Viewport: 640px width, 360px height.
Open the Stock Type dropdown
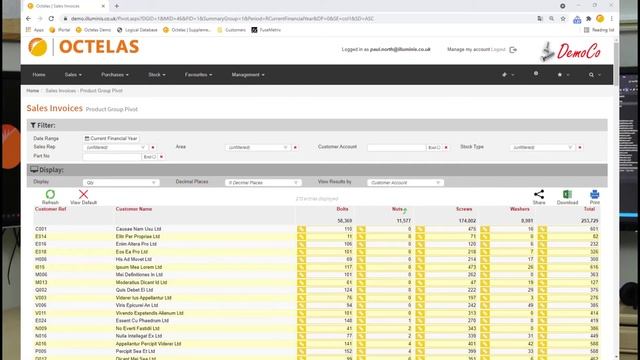pos(542,147)
